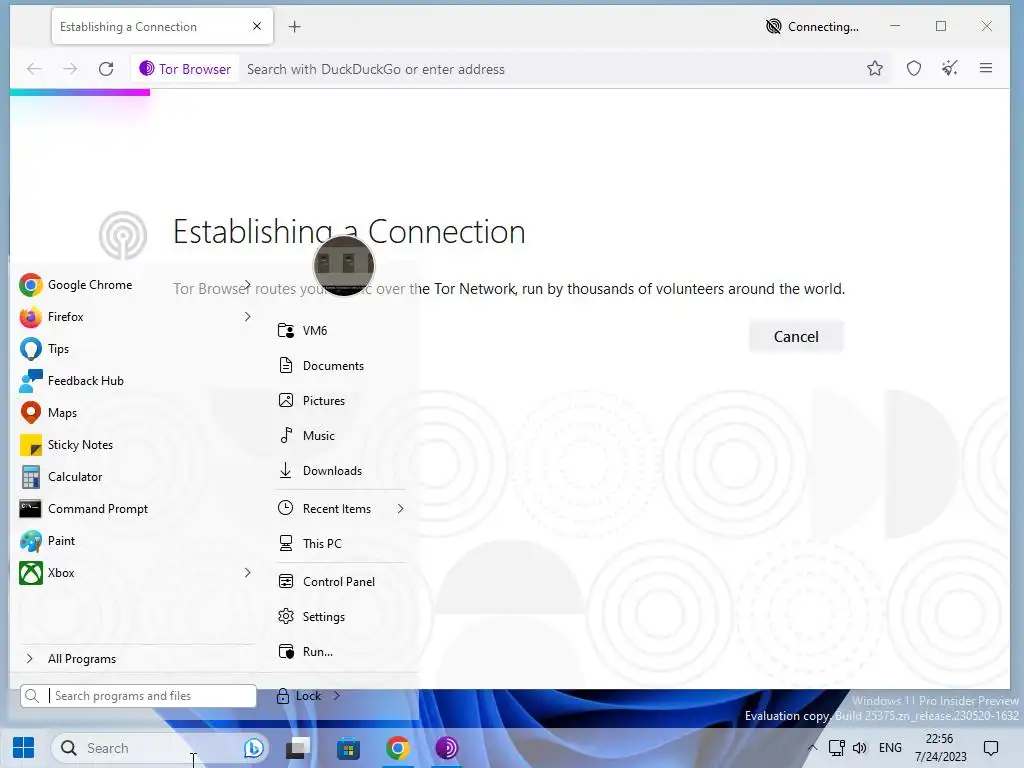Image resolution: width=1024 pixels, height=768 pixels.
Task: Cancel the Tor connection attempt
Action: pyautogui.click(x=796, y=336)
